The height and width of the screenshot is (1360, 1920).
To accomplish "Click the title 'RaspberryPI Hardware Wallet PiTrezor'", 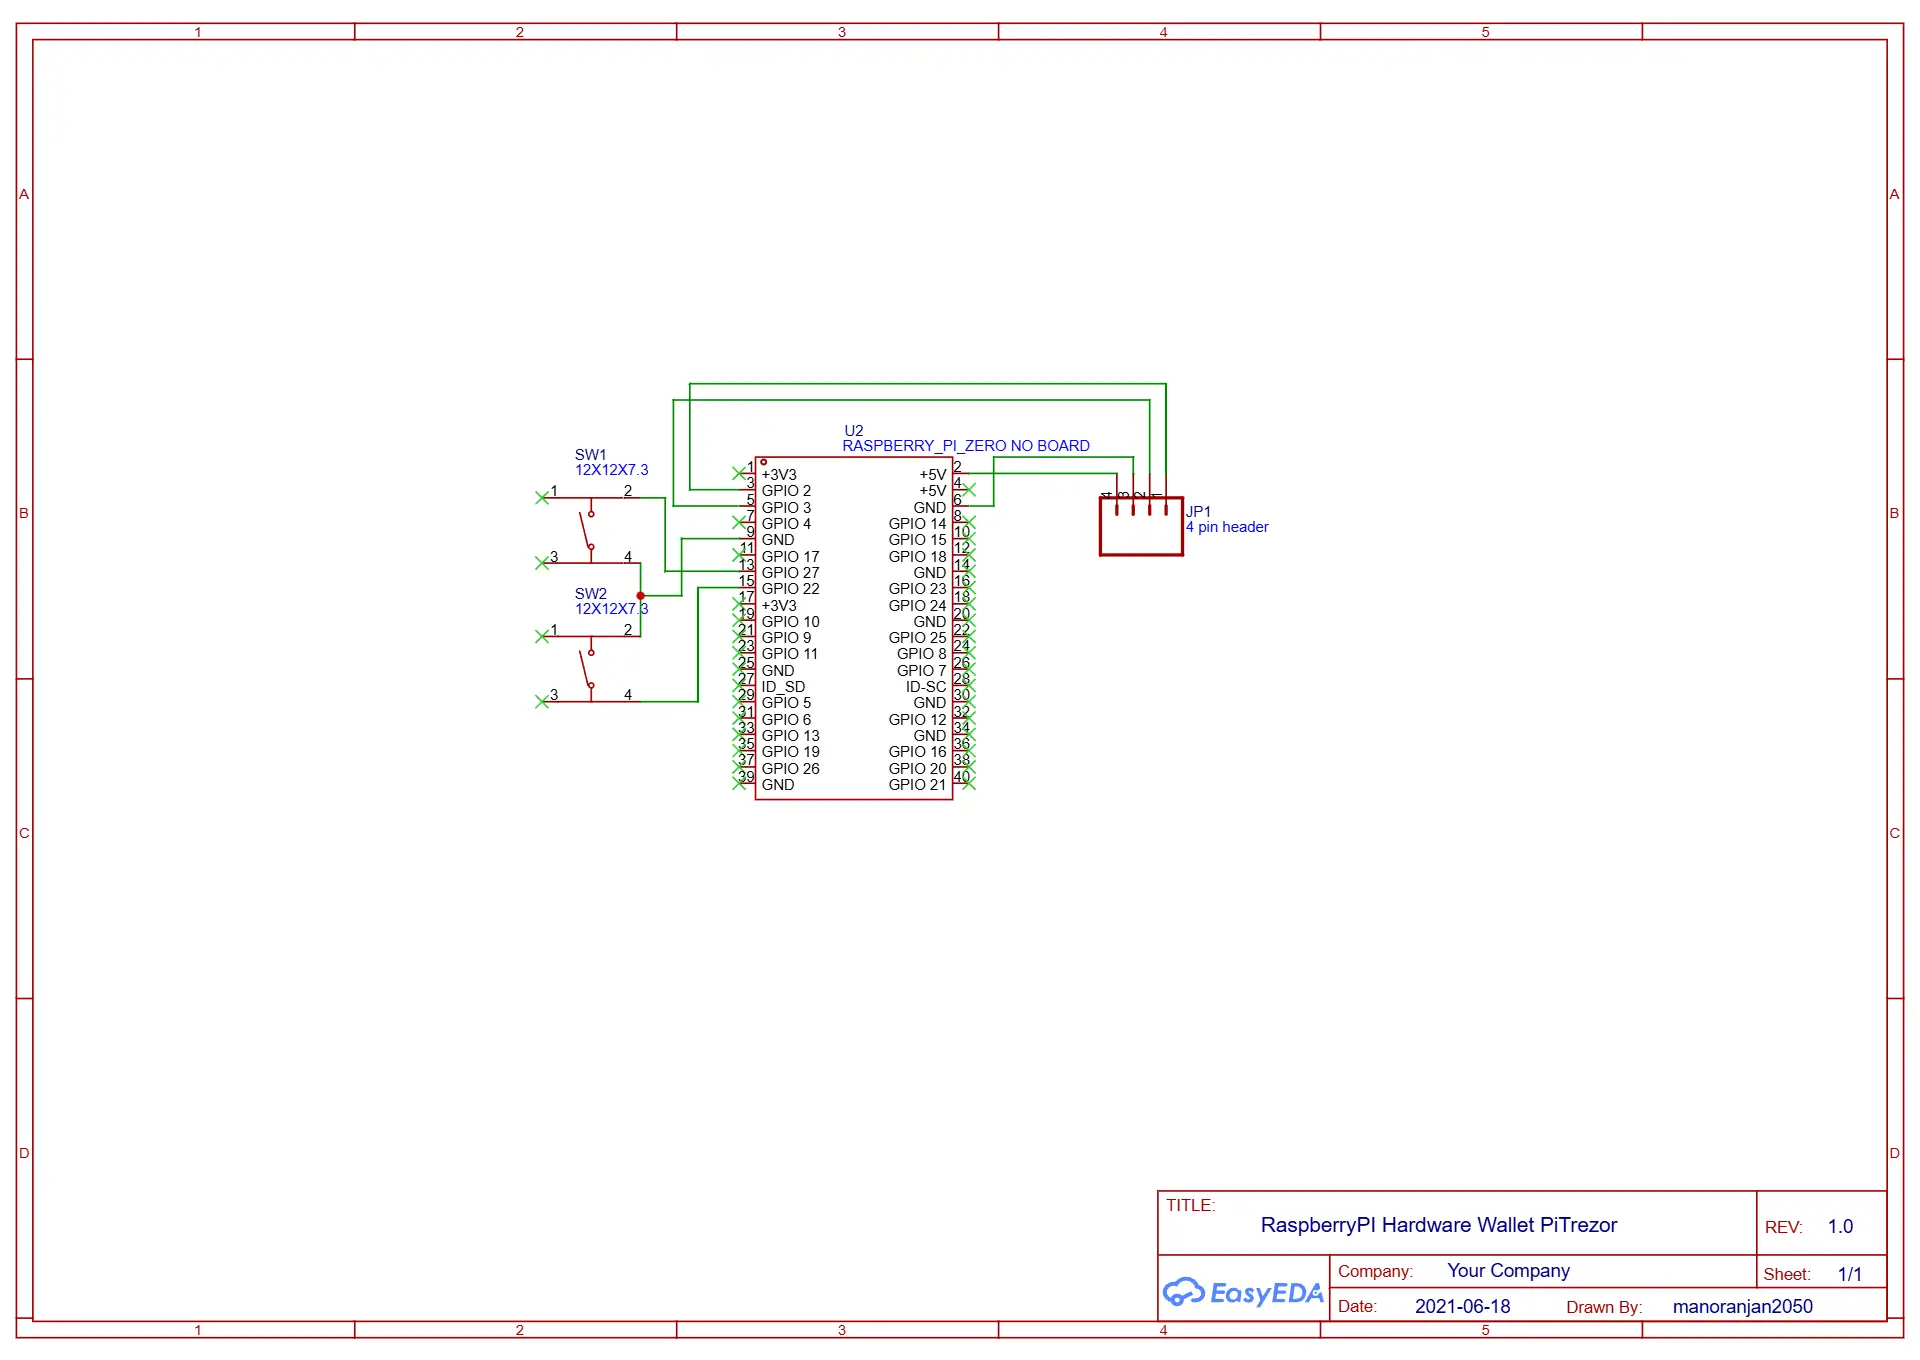I will point(1438,1225).
